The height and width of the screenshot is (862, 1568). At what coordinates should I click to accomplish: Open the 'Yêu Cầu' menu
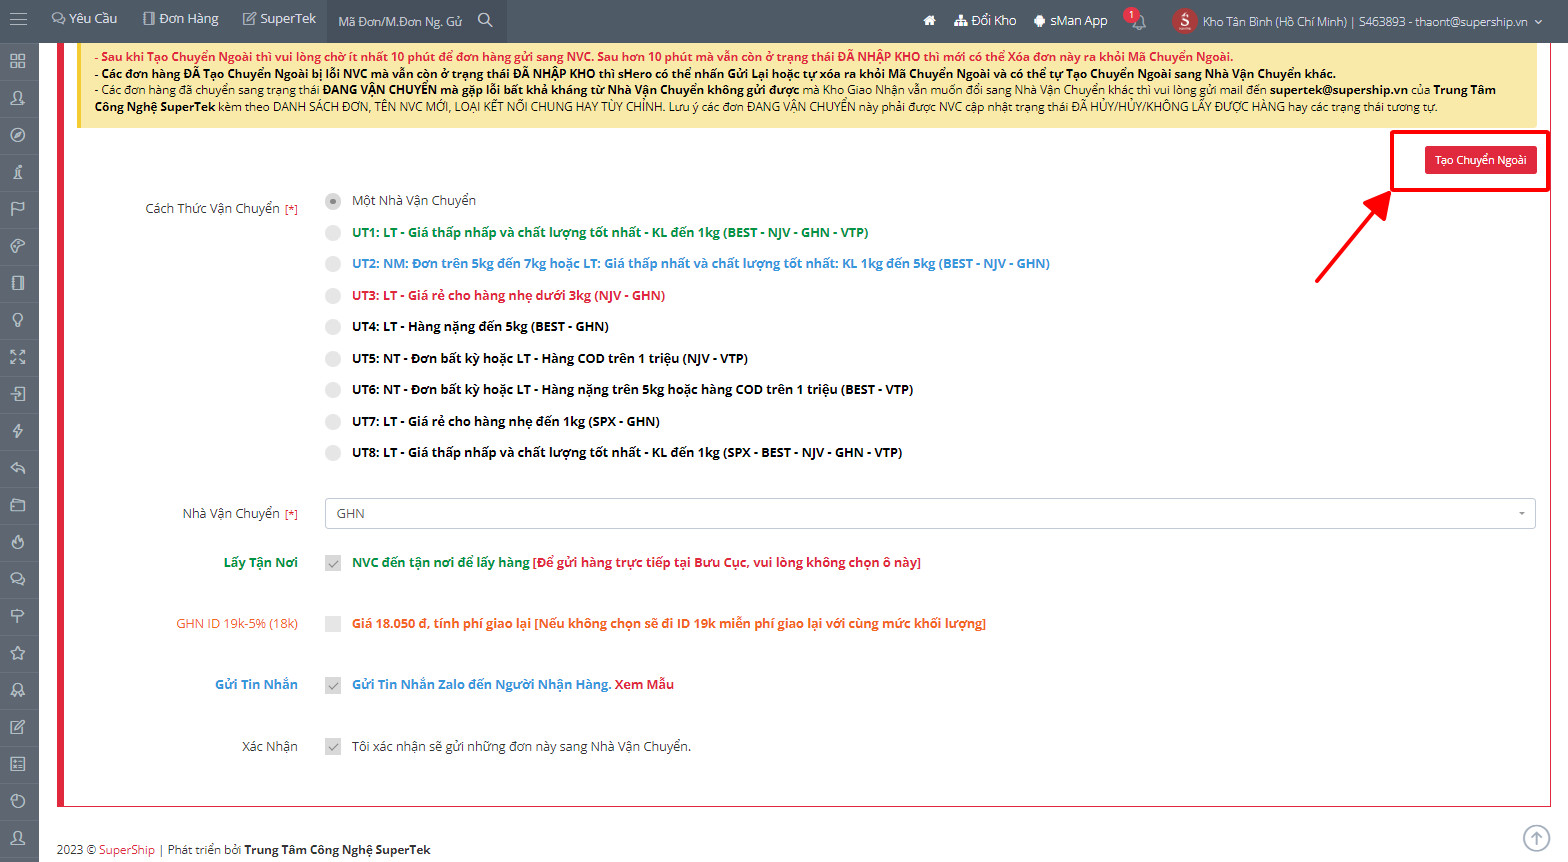84,19
